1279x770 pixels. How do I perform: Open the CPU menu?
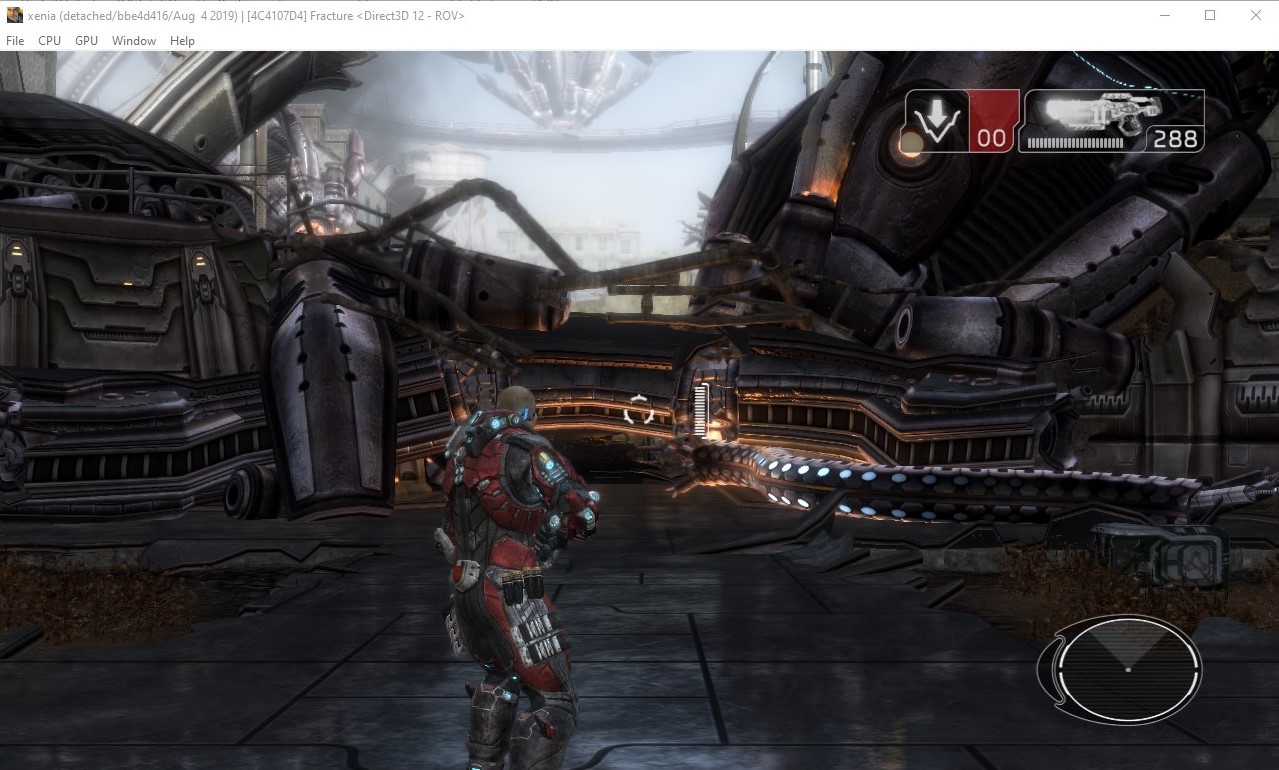pos(49,41)
